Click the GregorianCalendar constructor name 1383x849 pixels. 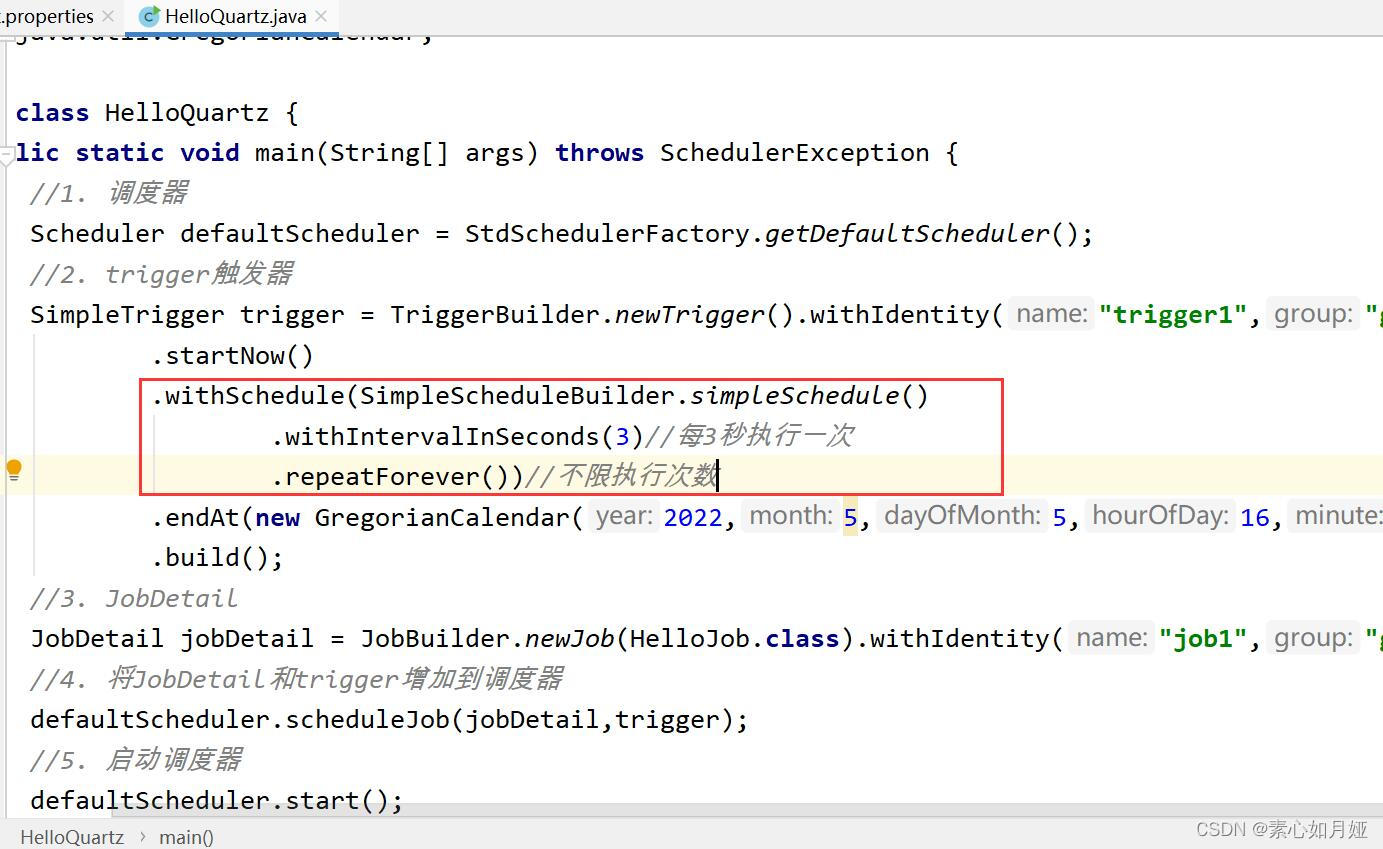[x=442, y=517]
